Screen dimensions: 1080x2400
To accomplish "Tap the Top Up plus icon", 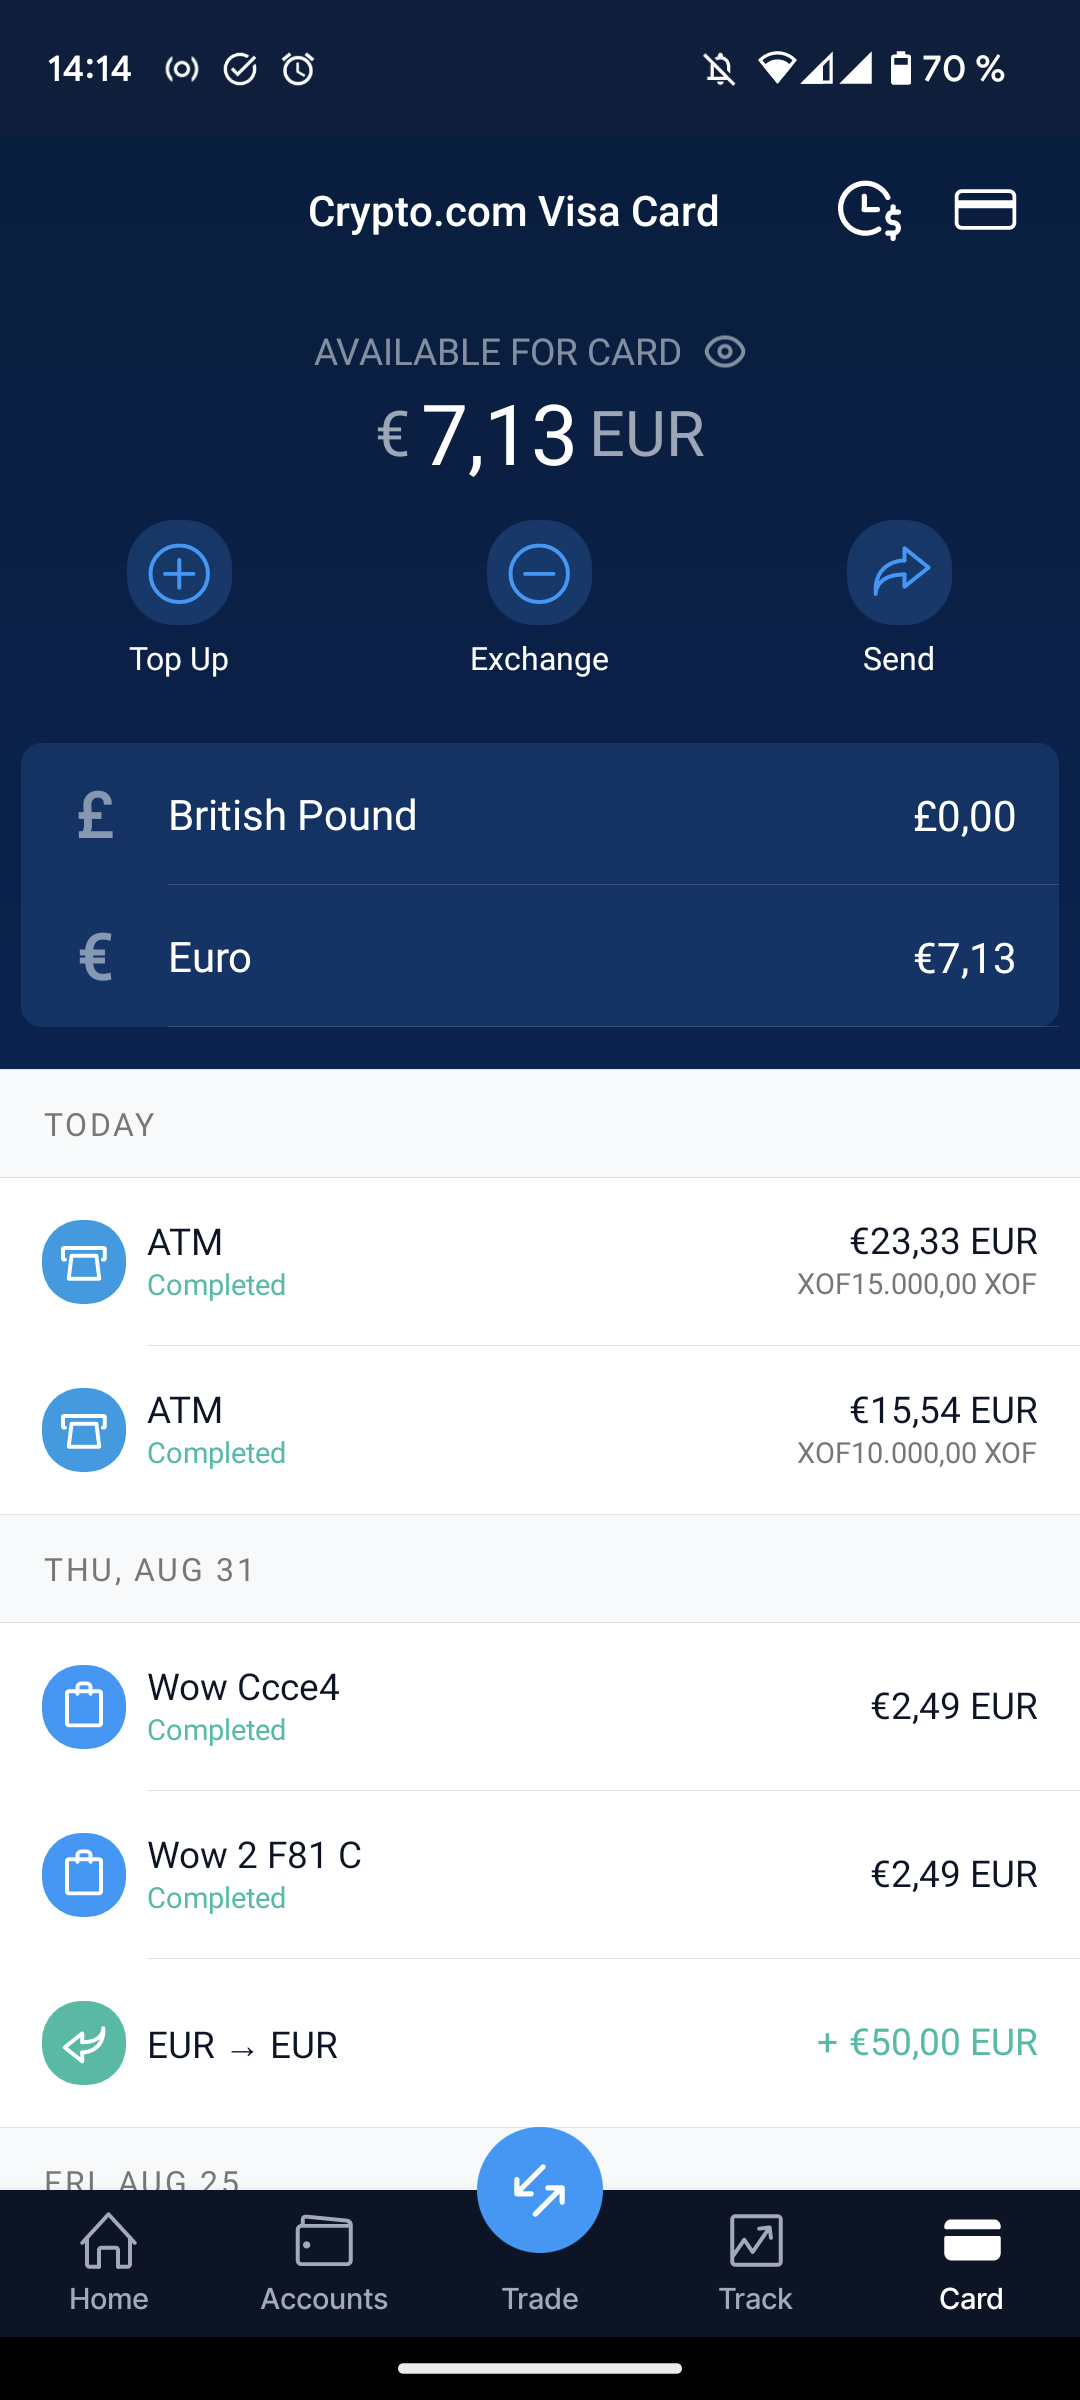I will (179, 573).
